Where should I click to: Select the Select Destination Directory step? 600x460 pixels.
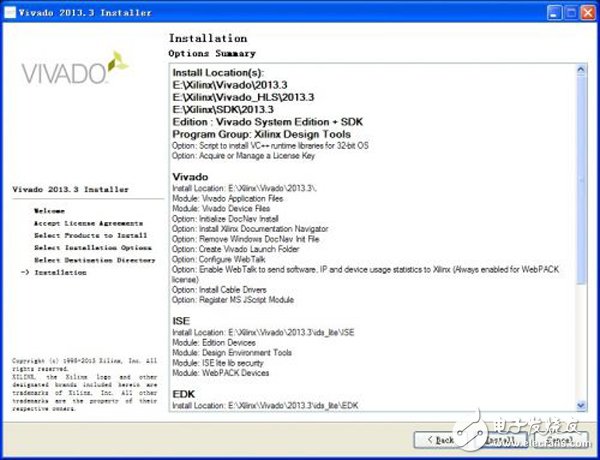(94, 259)
